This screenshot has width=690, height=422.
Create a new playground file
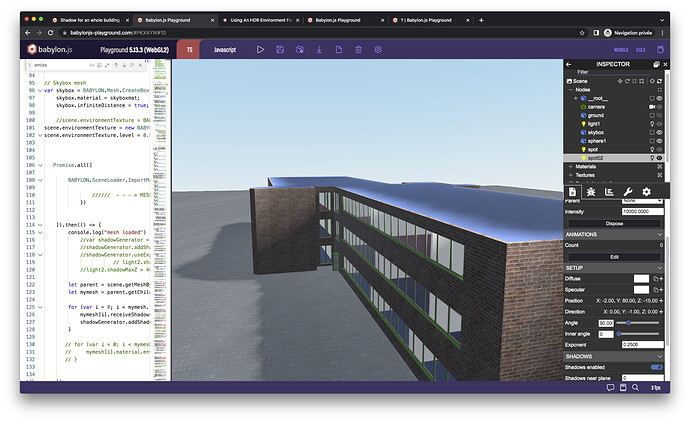[x=339, y=50]
